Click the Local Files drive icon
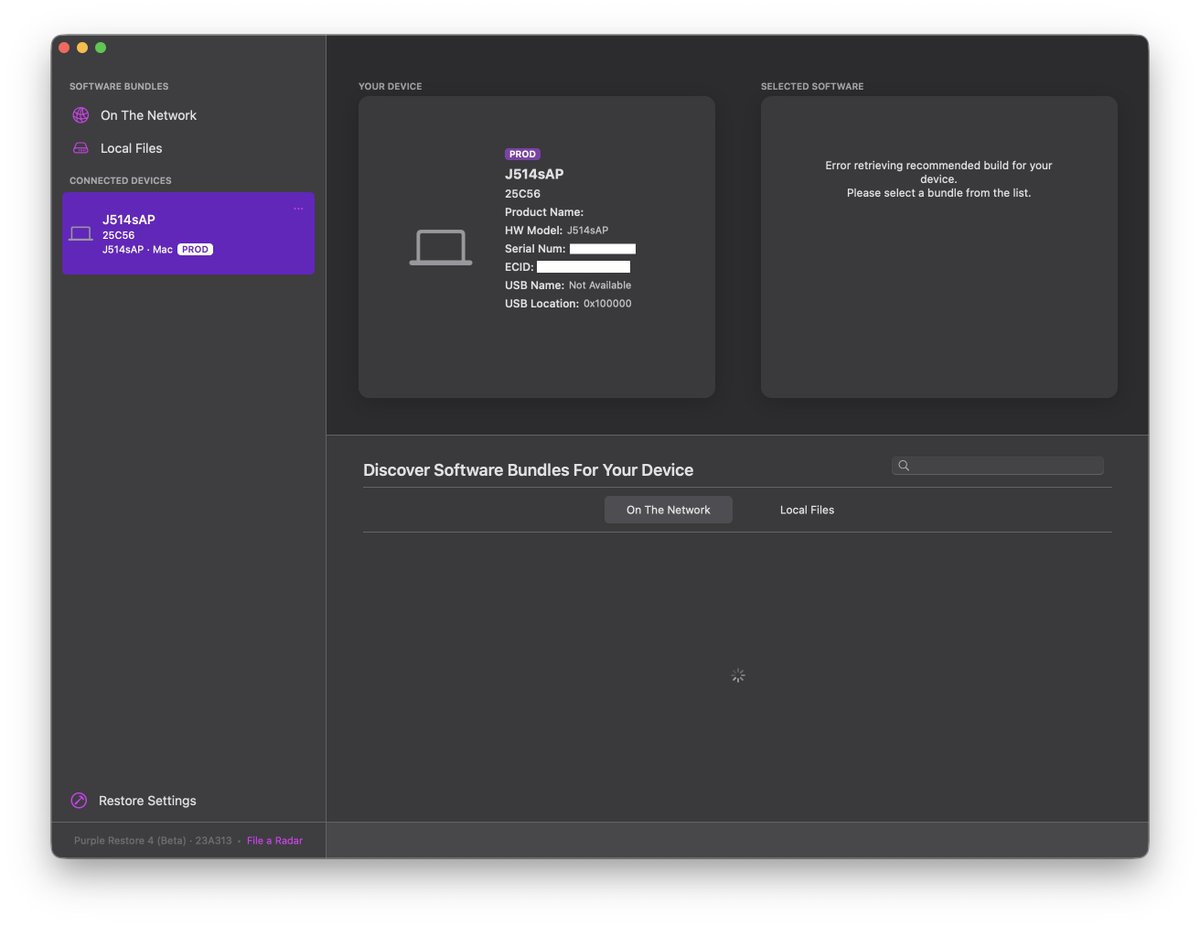The height and width of the screenshot is (926, 1200). pos(81,148)
